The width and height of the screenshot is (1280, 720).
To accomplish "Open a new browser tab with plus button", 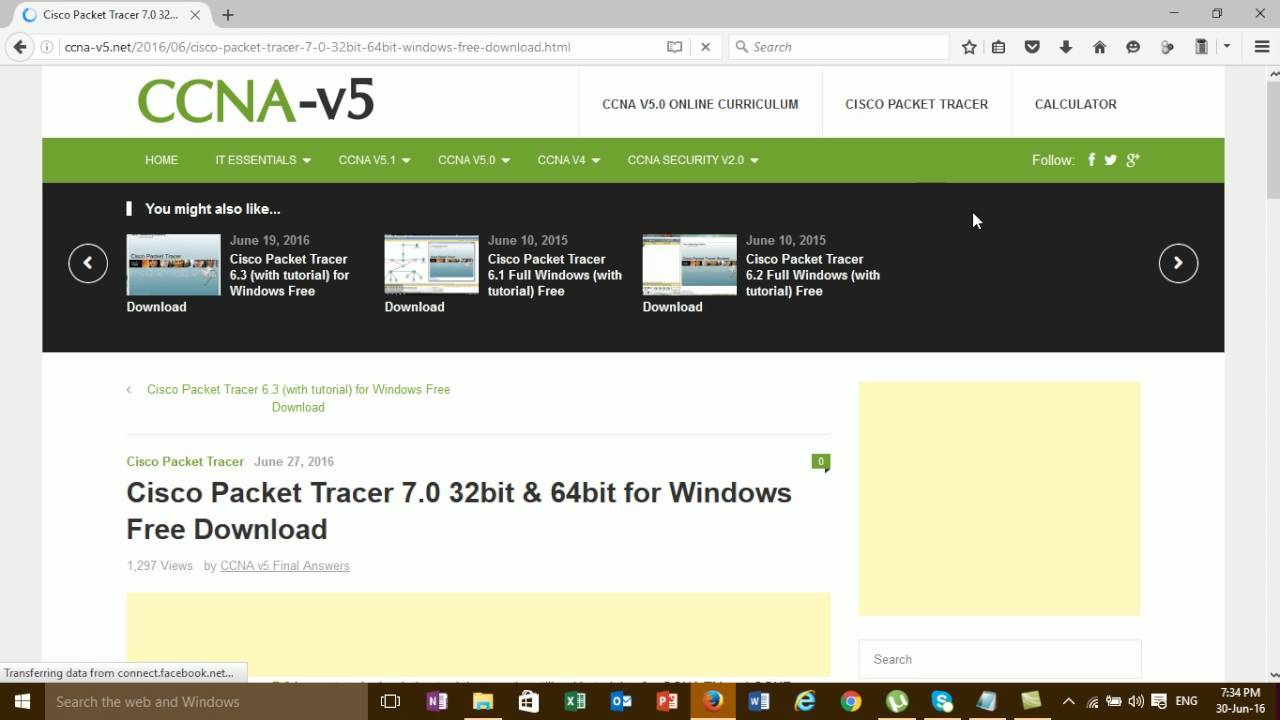I will tap(228, 15).
